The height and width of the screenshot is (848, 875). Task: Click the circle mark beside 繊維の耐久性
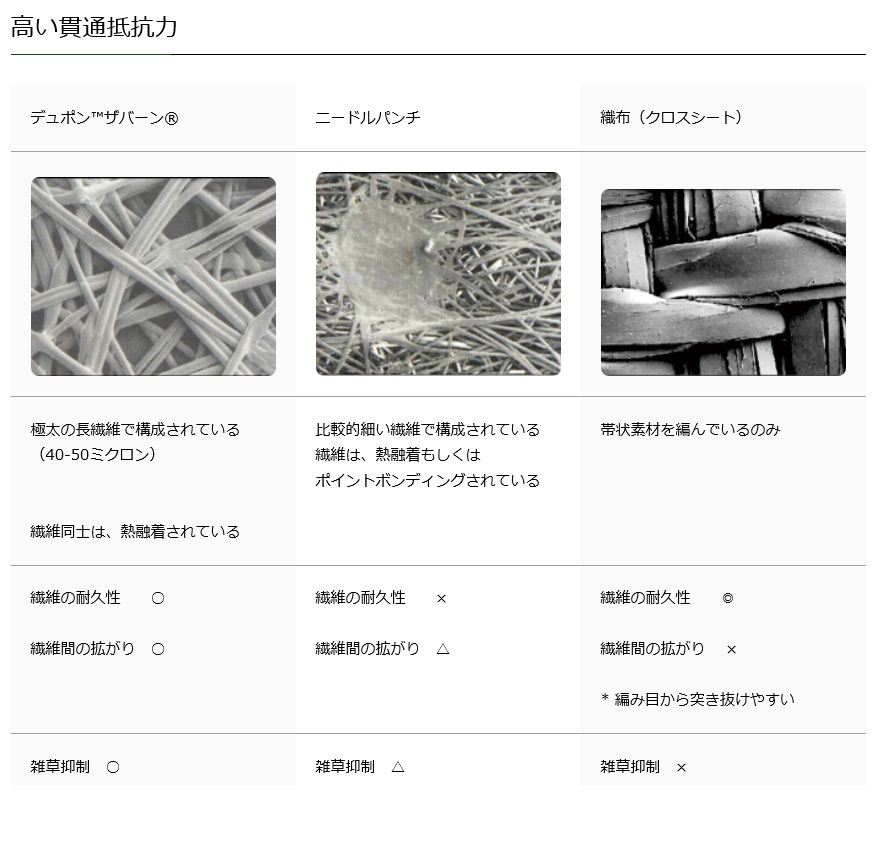158,598
